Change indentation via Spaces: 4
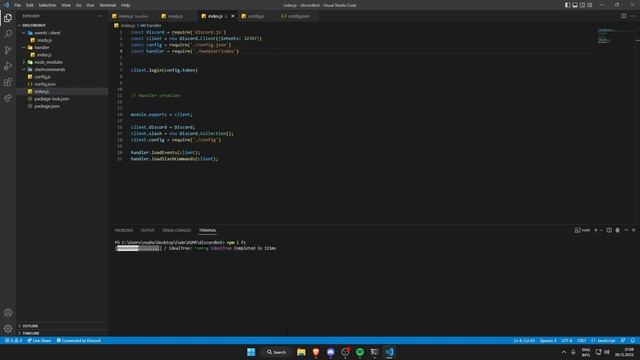Image resolution: width=640 pixels, height=360 pixels. pos(548,340)
